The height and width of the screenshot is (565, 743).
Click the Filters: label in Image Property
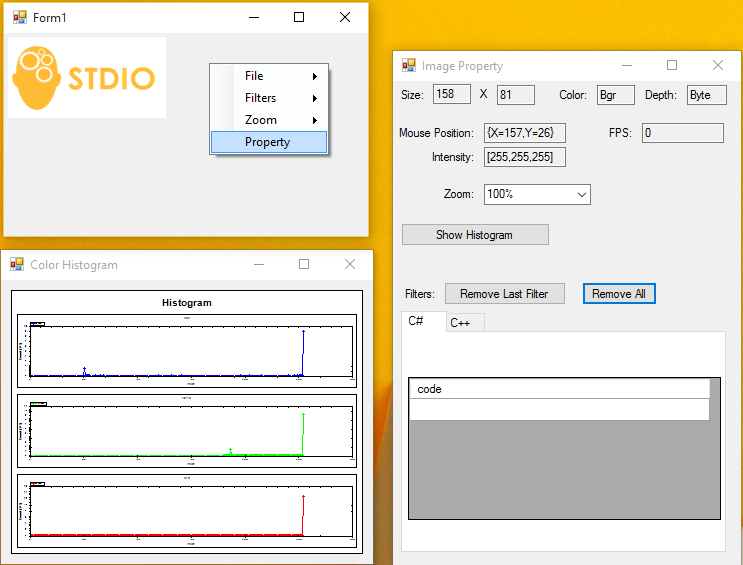click(420, 294)
